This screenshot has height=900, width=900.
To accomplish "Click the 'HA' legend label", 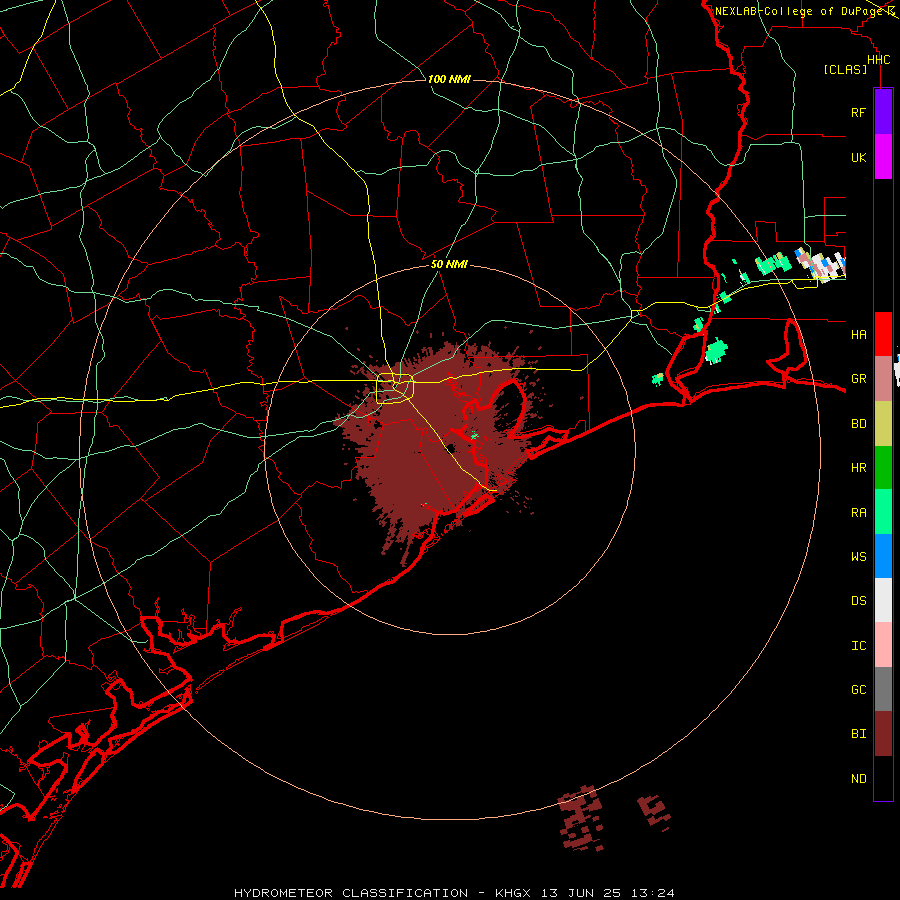I will click(858, 334).
